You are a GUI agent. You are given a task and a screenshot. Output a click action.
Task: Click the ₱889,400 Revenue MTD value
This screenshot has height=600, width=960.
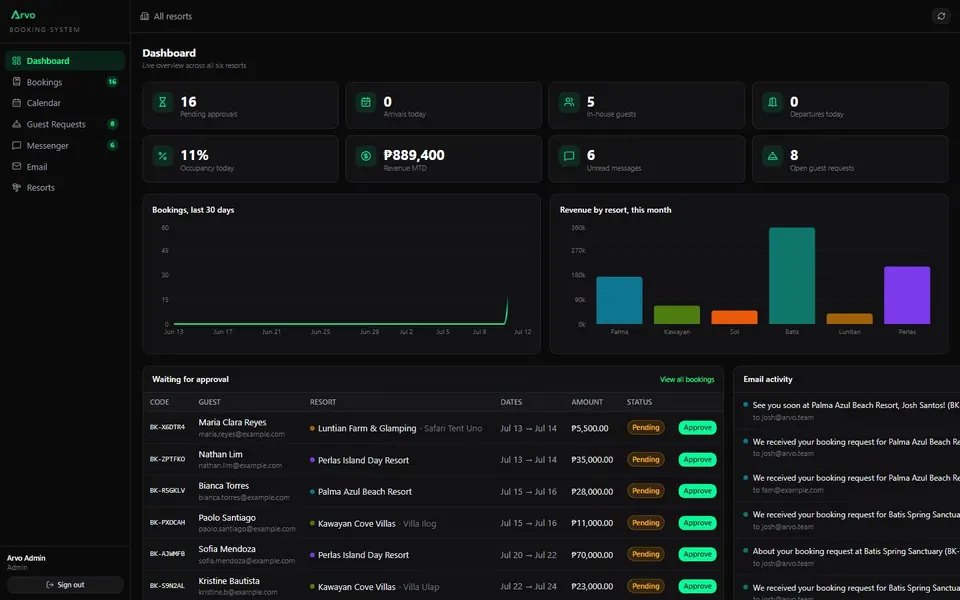click(x=414, y=156)
